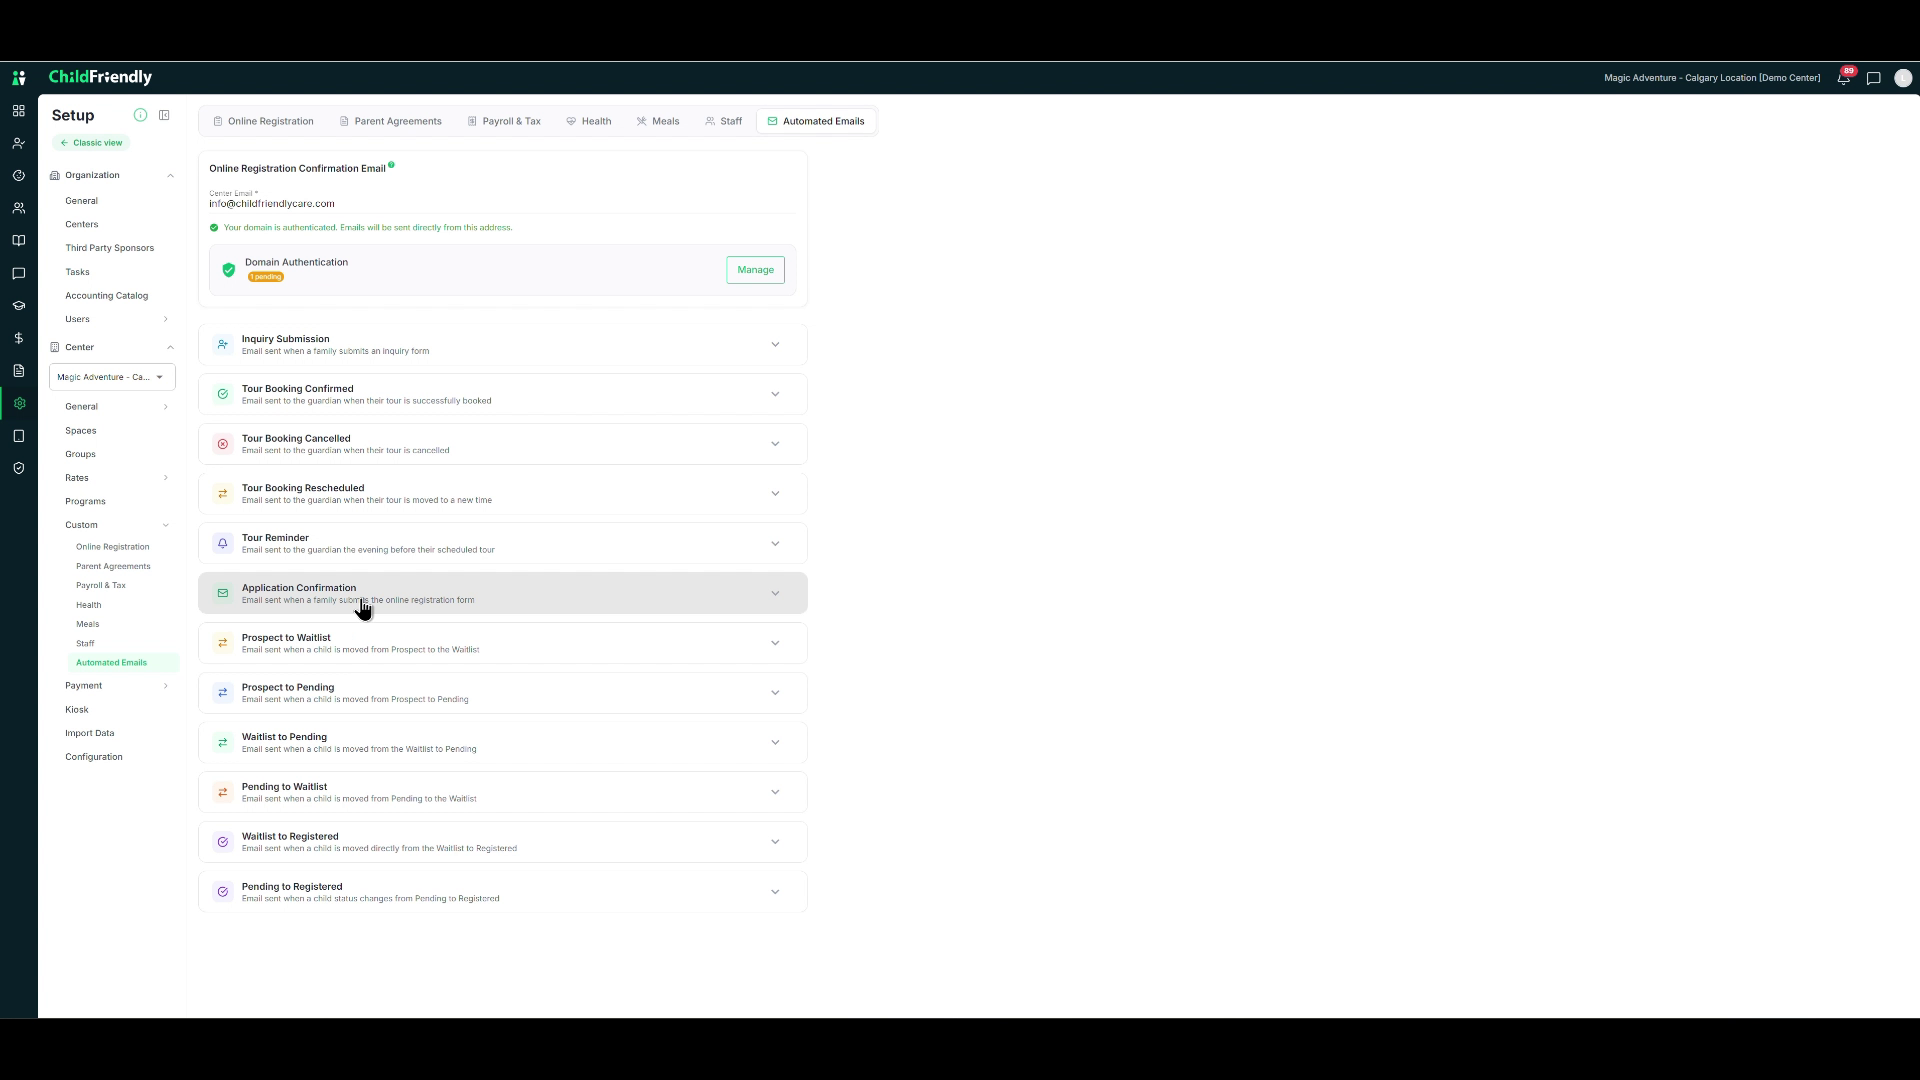Screen dimensions: 1920x1080
Task: Switch to the Online Registration tab
Action: [x=263, y=121]
